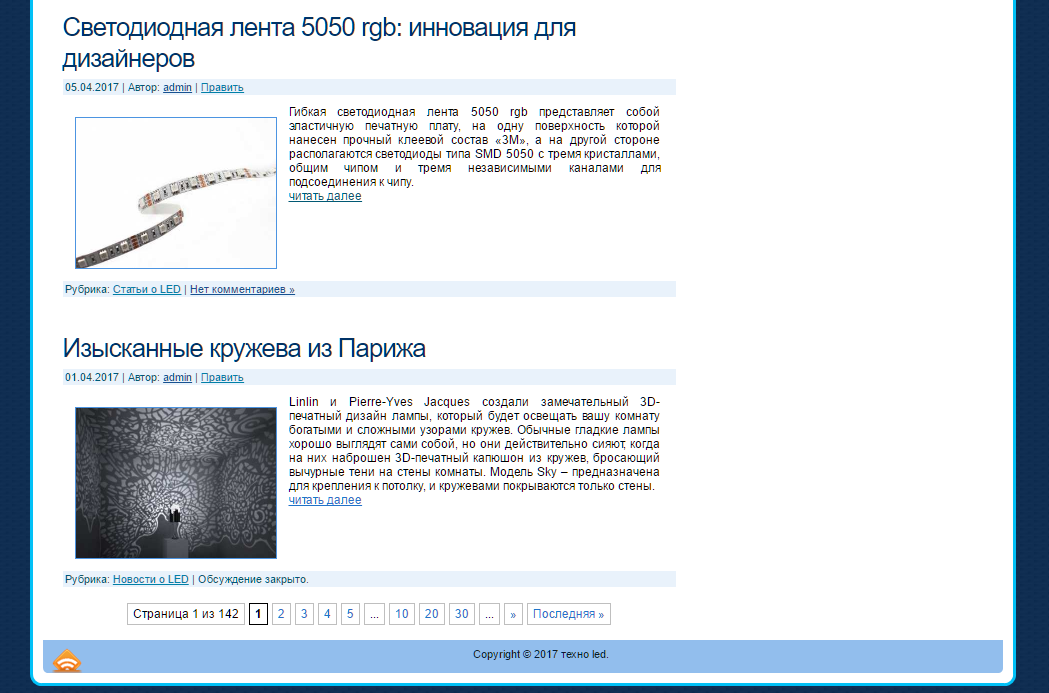The image size is (1049, 693).
Task: Click Обсуждение закрыто. text
Action: 254,579
